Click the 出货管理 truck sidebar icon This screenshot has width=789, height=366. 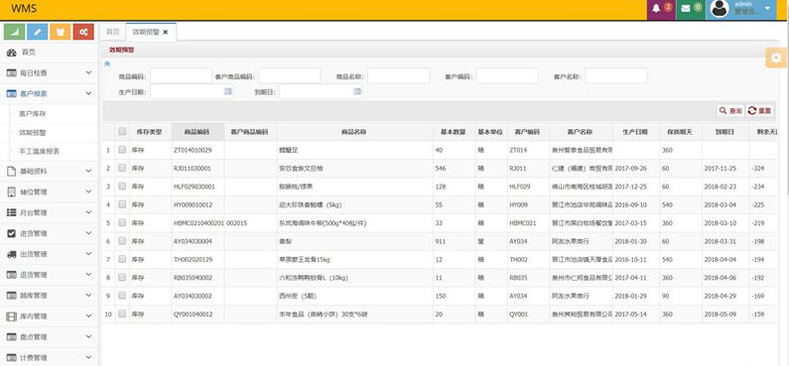(11, 254)
